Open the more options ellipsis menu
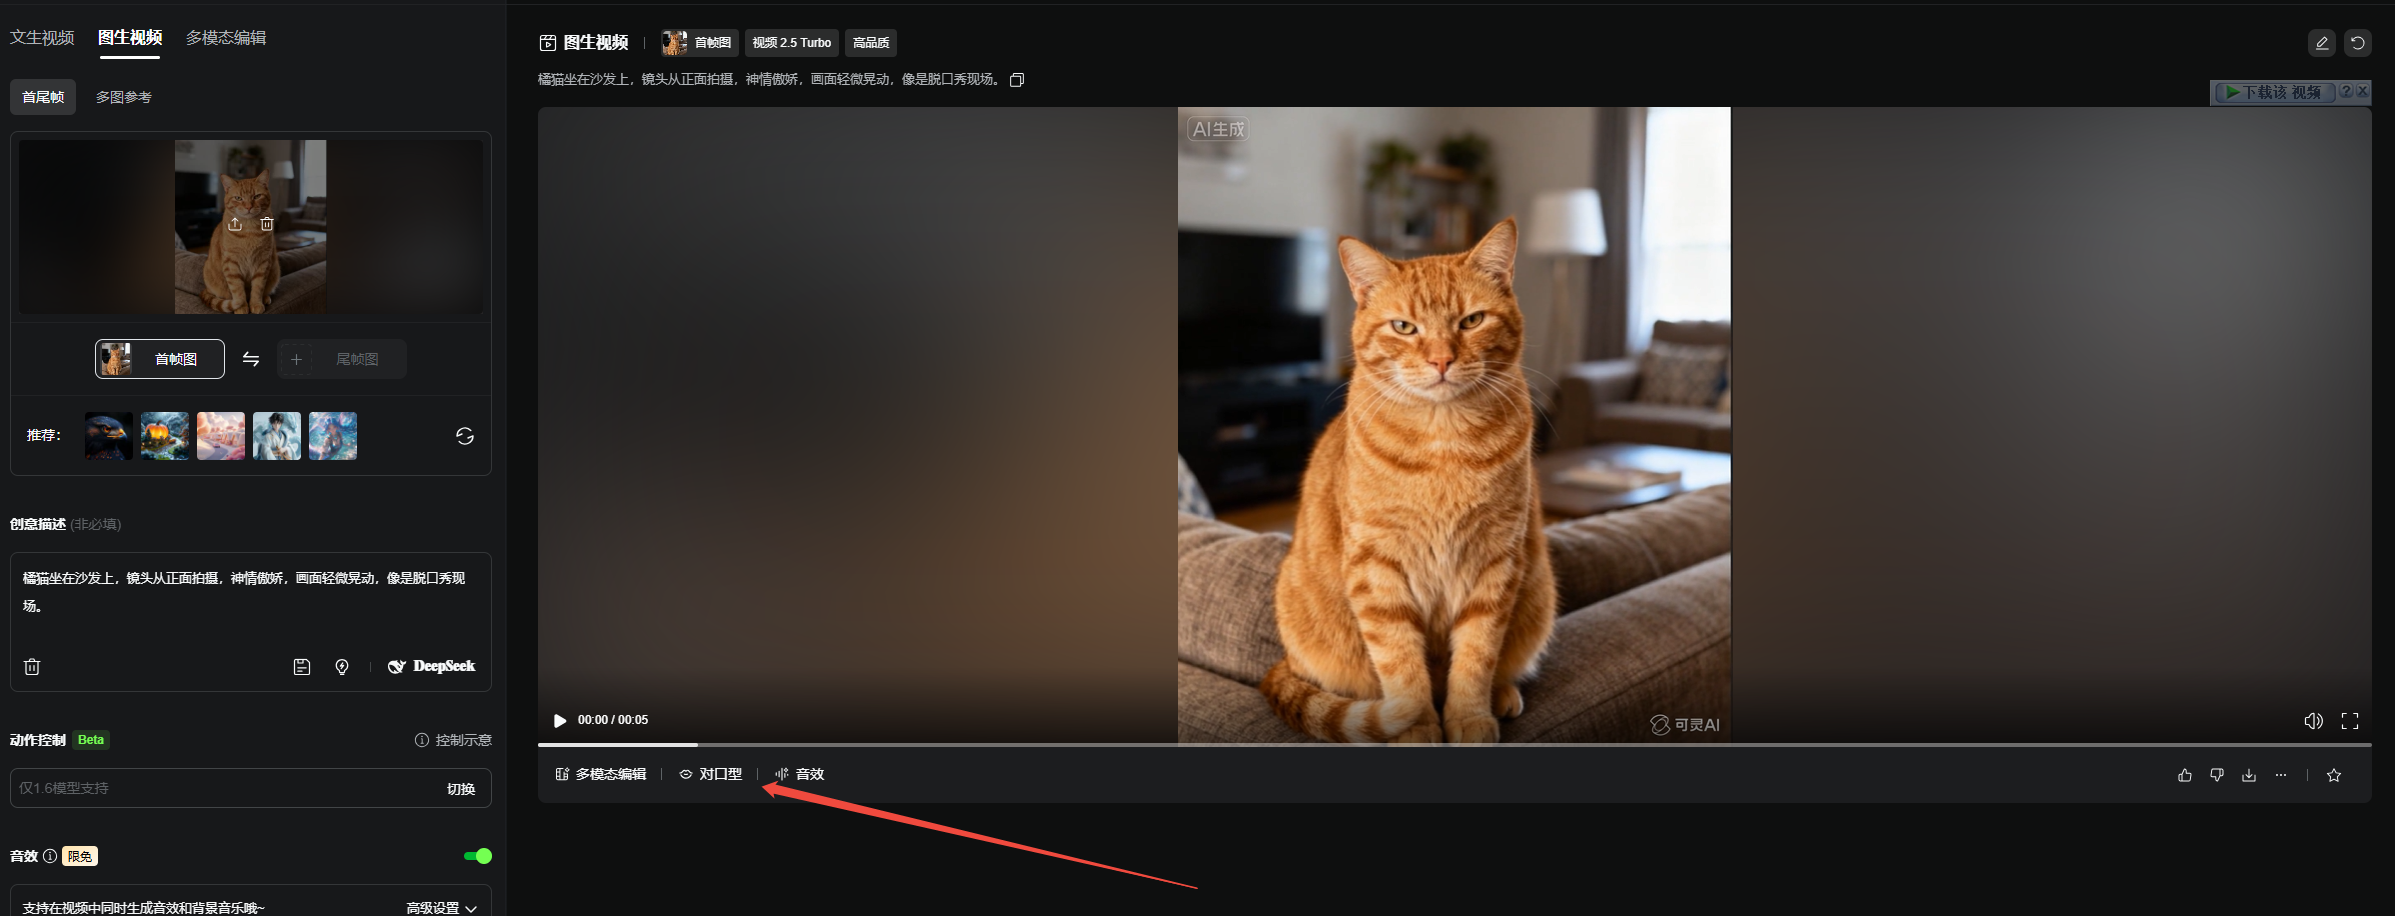Screen dimensions: 2395x916 tap(2281, 775)
